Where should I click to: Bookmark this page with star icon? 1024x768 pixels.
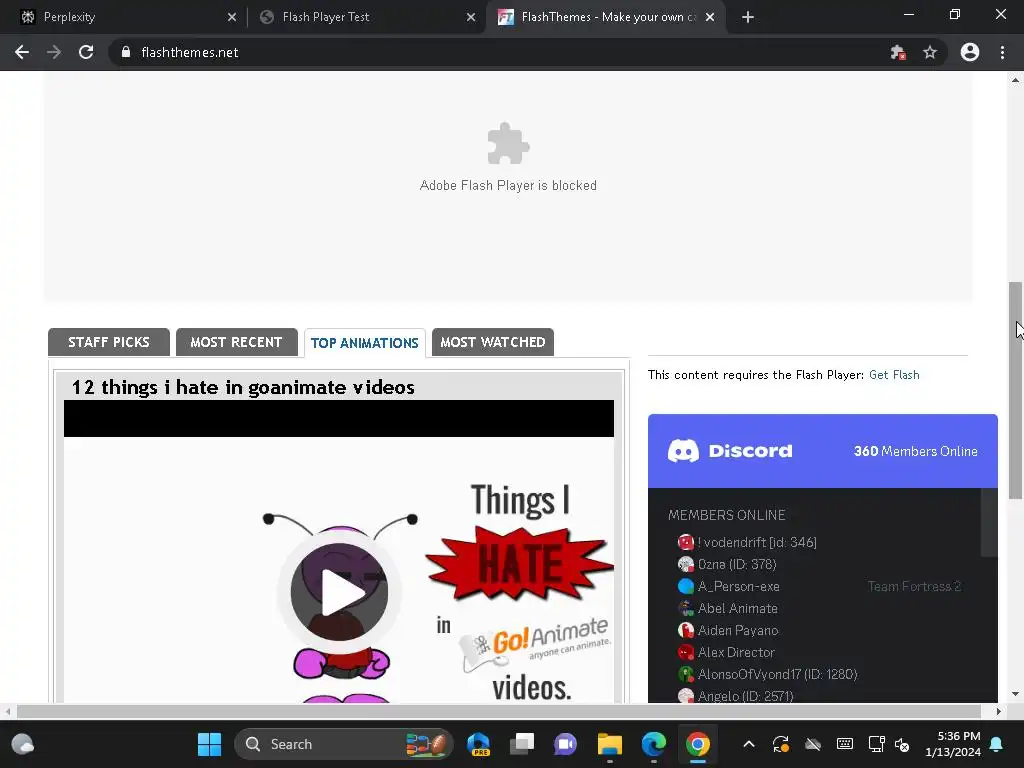(930, 52)
